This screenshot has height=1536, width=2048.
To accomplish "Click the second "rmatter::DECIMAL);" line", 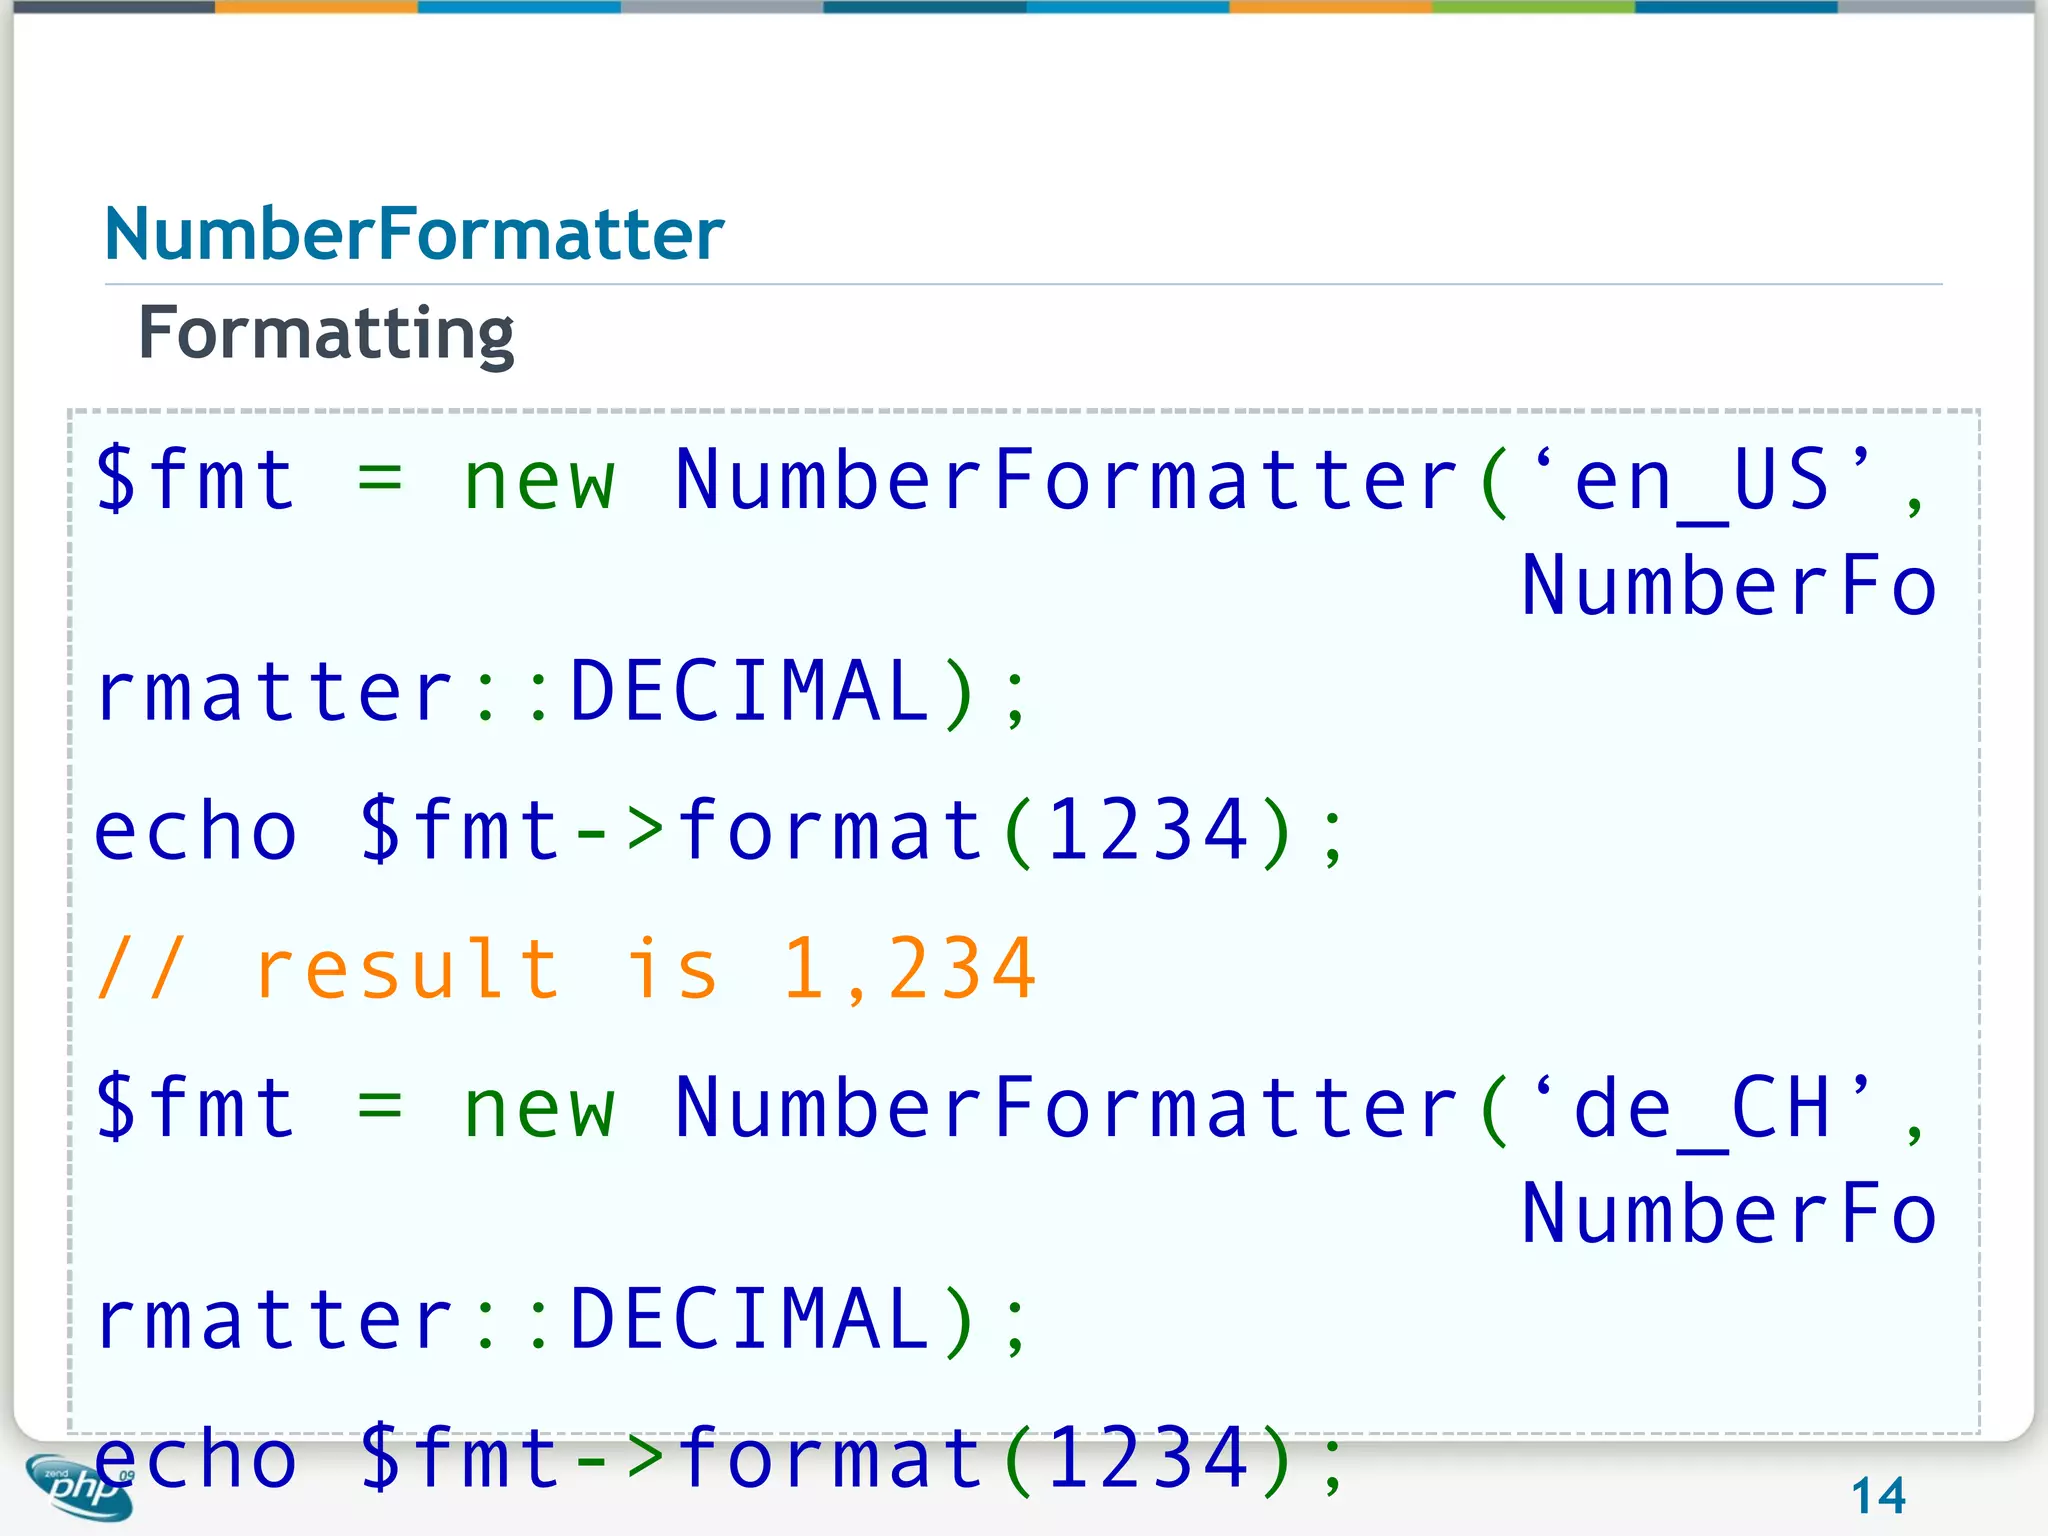I will coord(561,1320).
